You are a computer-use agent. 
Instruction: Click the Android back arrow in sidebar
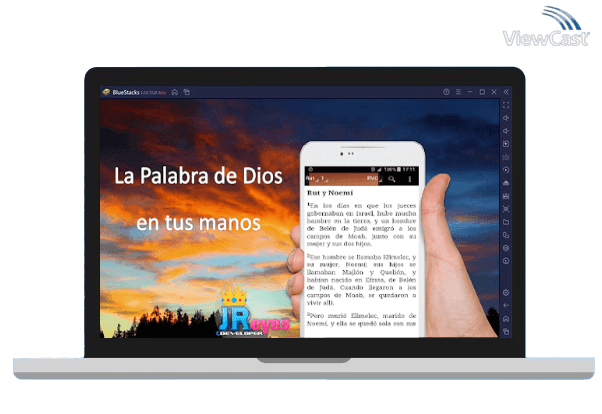[x=506, y=306]
